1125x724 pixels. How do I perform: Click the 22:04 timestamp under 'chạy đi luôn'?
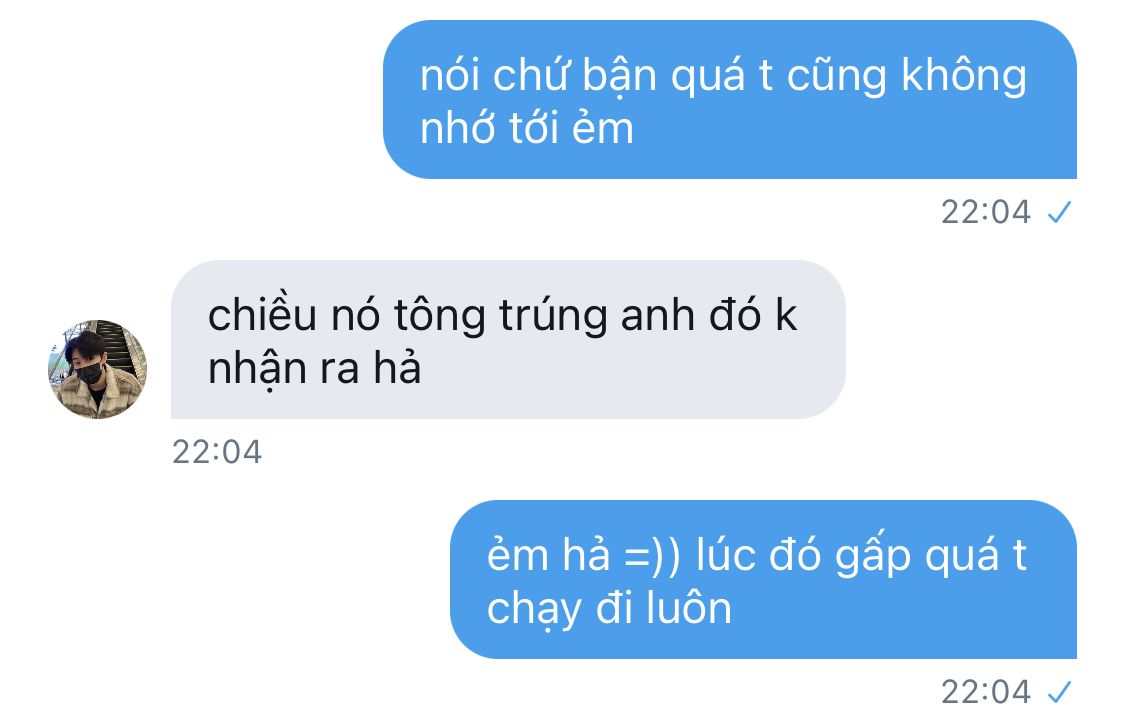click(x=985, y=692)
